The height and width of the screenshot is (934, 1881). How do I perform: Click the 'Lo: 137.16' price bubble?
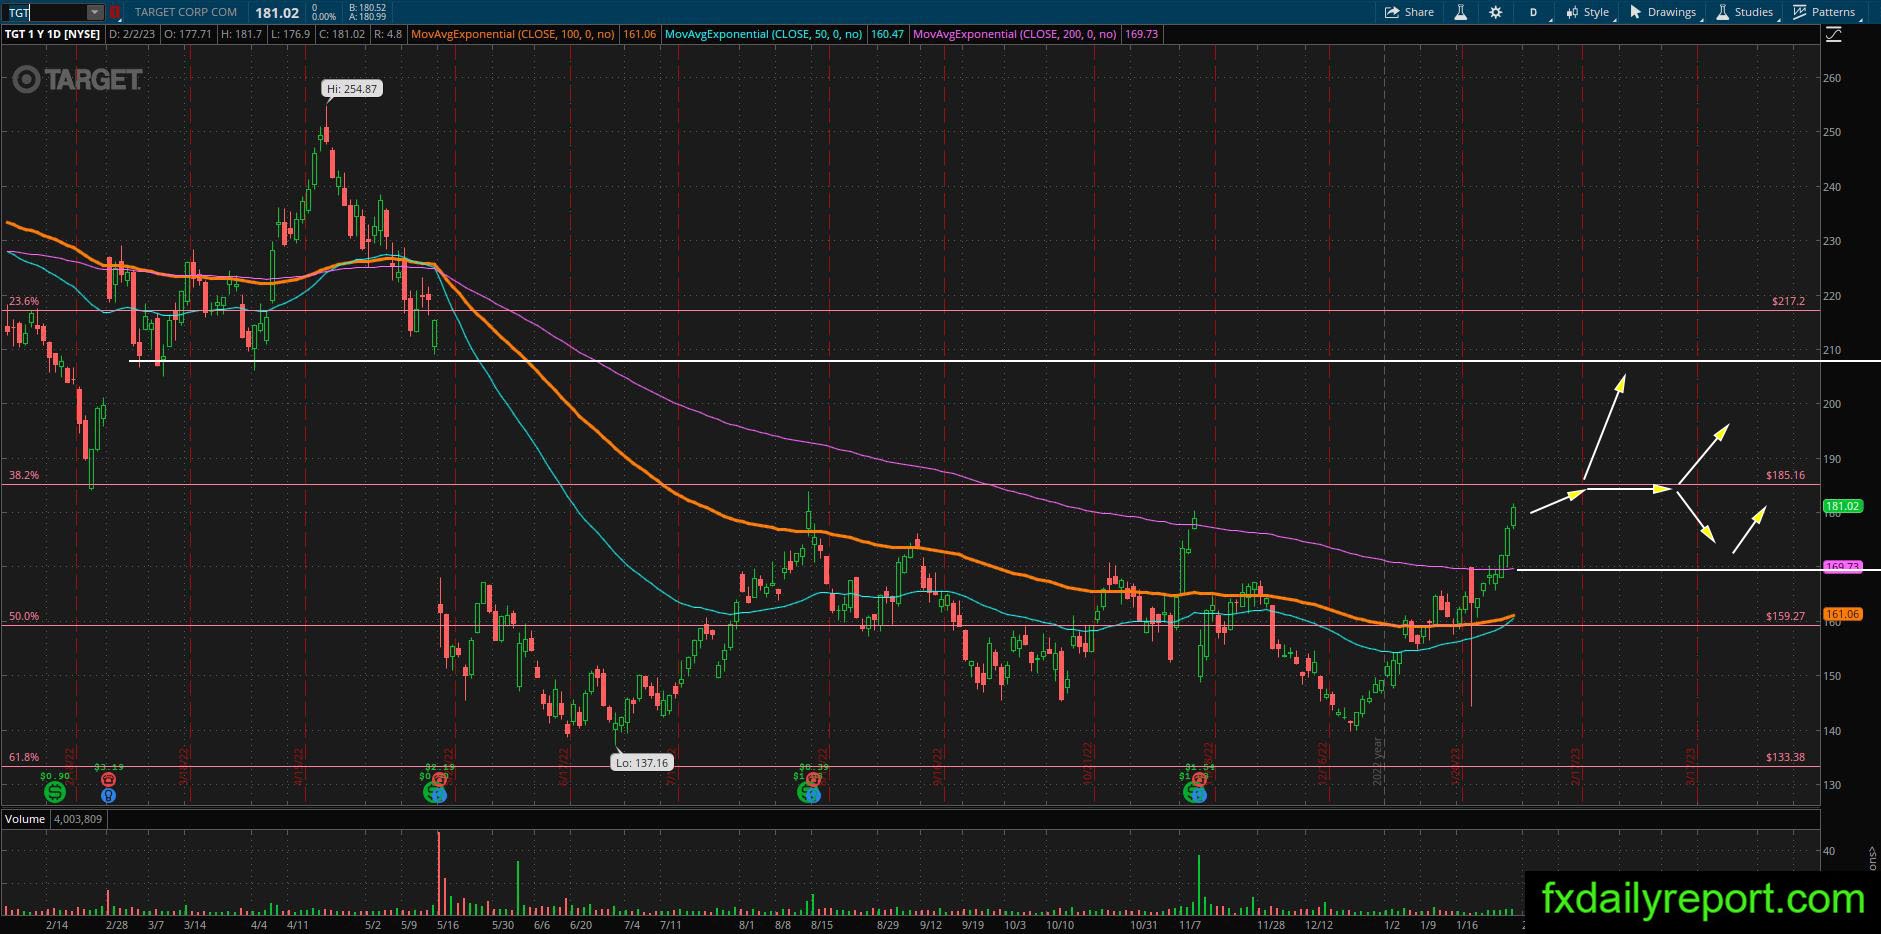point(642,763)
